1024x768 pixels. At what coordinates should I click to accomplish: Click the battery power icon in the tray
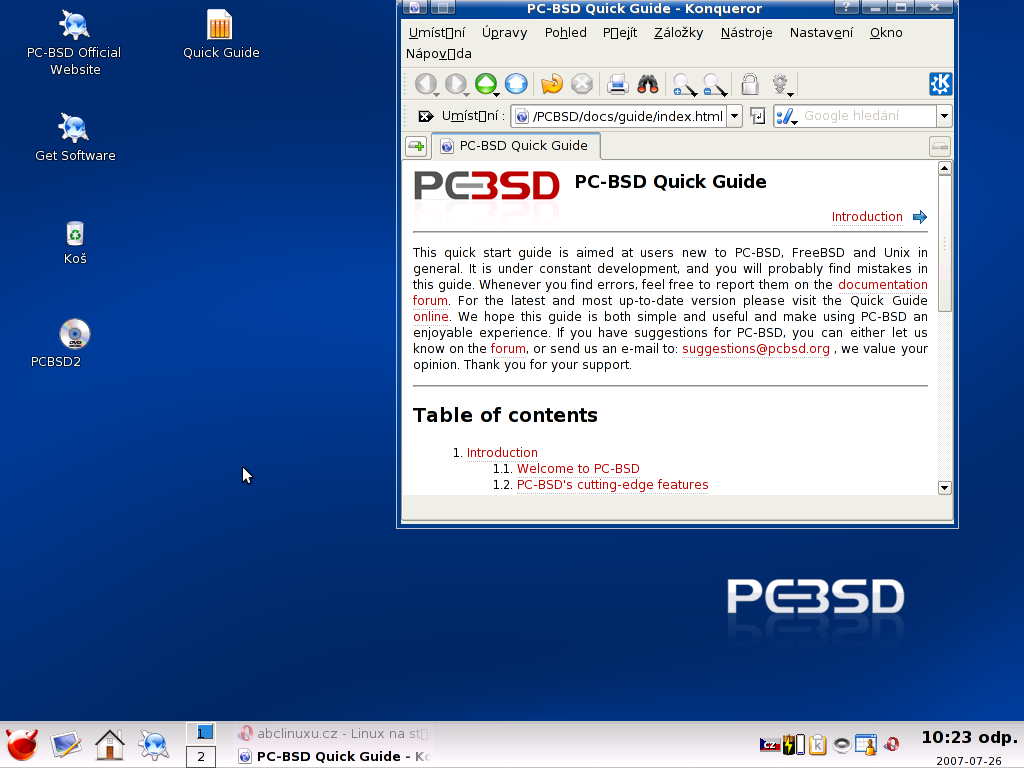793,744
